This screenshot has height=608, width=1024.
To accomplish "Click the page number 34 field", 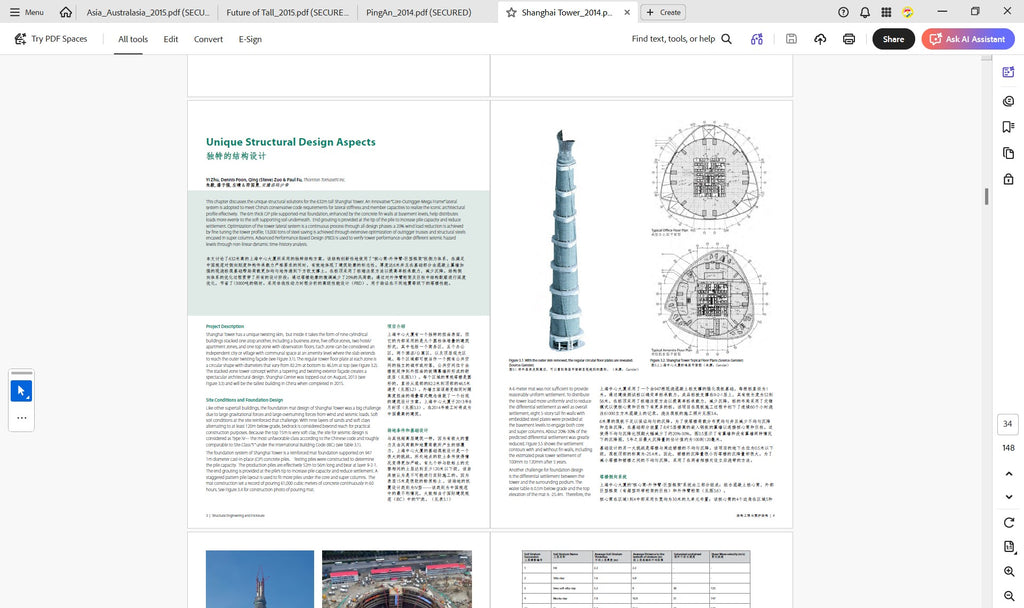I will (1008, 424).
